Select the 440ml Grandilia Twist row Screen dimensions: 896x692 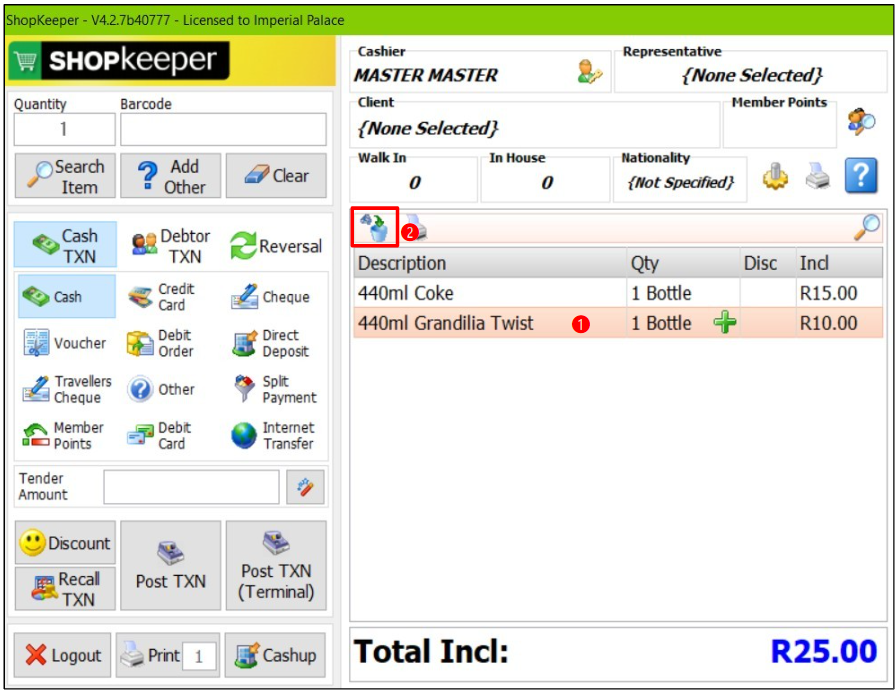pos(618,323)
